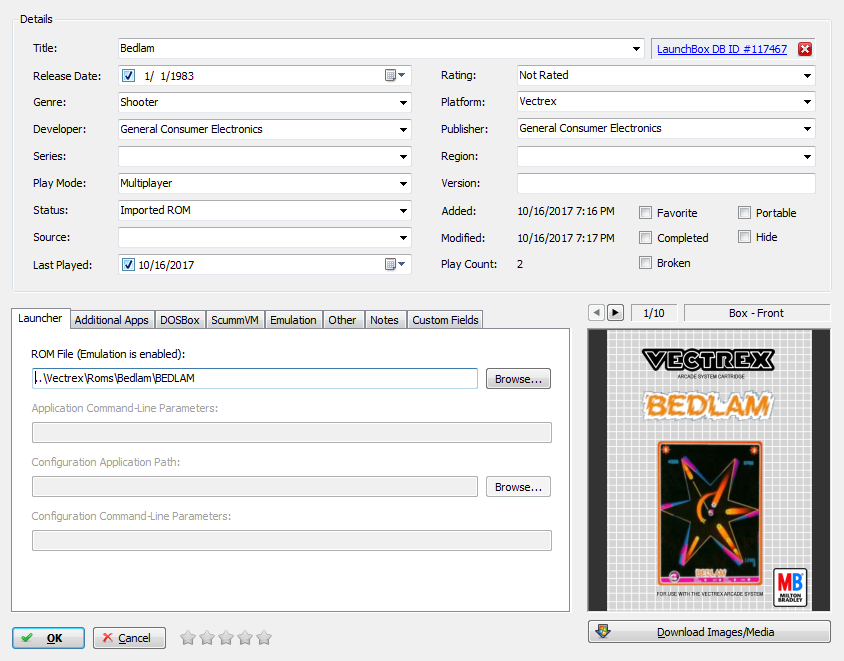Screen dimensions: 844x661
Task: Mark the game as Favorite
Action: click(645, 213)
